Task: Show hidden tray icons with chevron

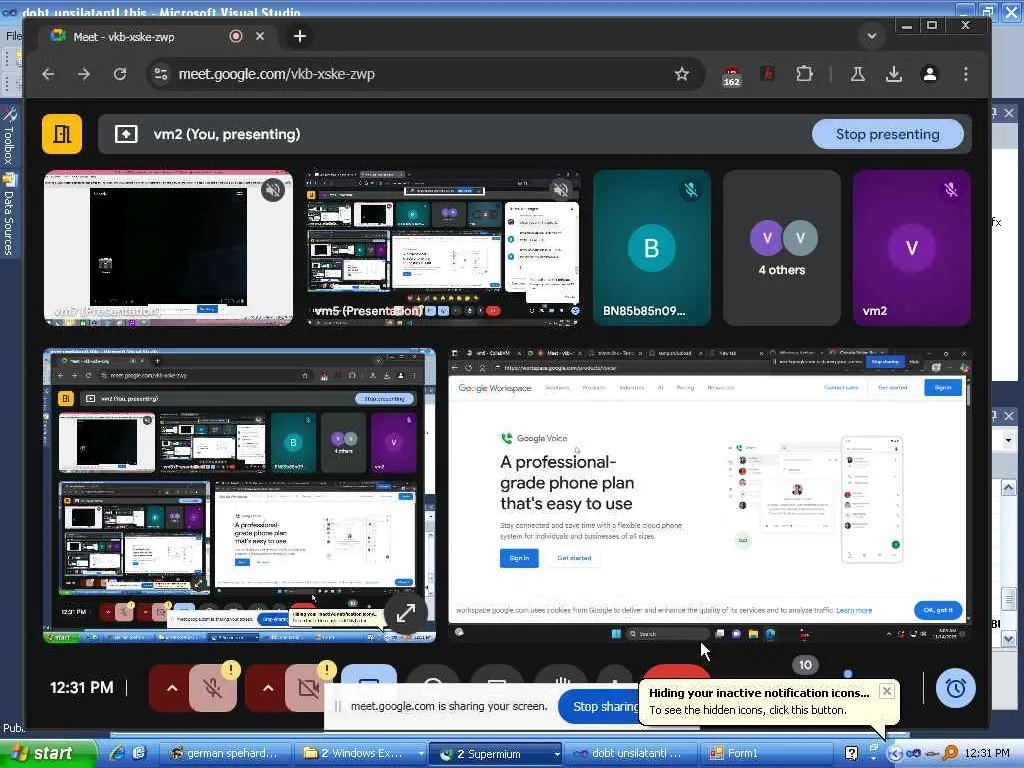Action: click(895, 754)
